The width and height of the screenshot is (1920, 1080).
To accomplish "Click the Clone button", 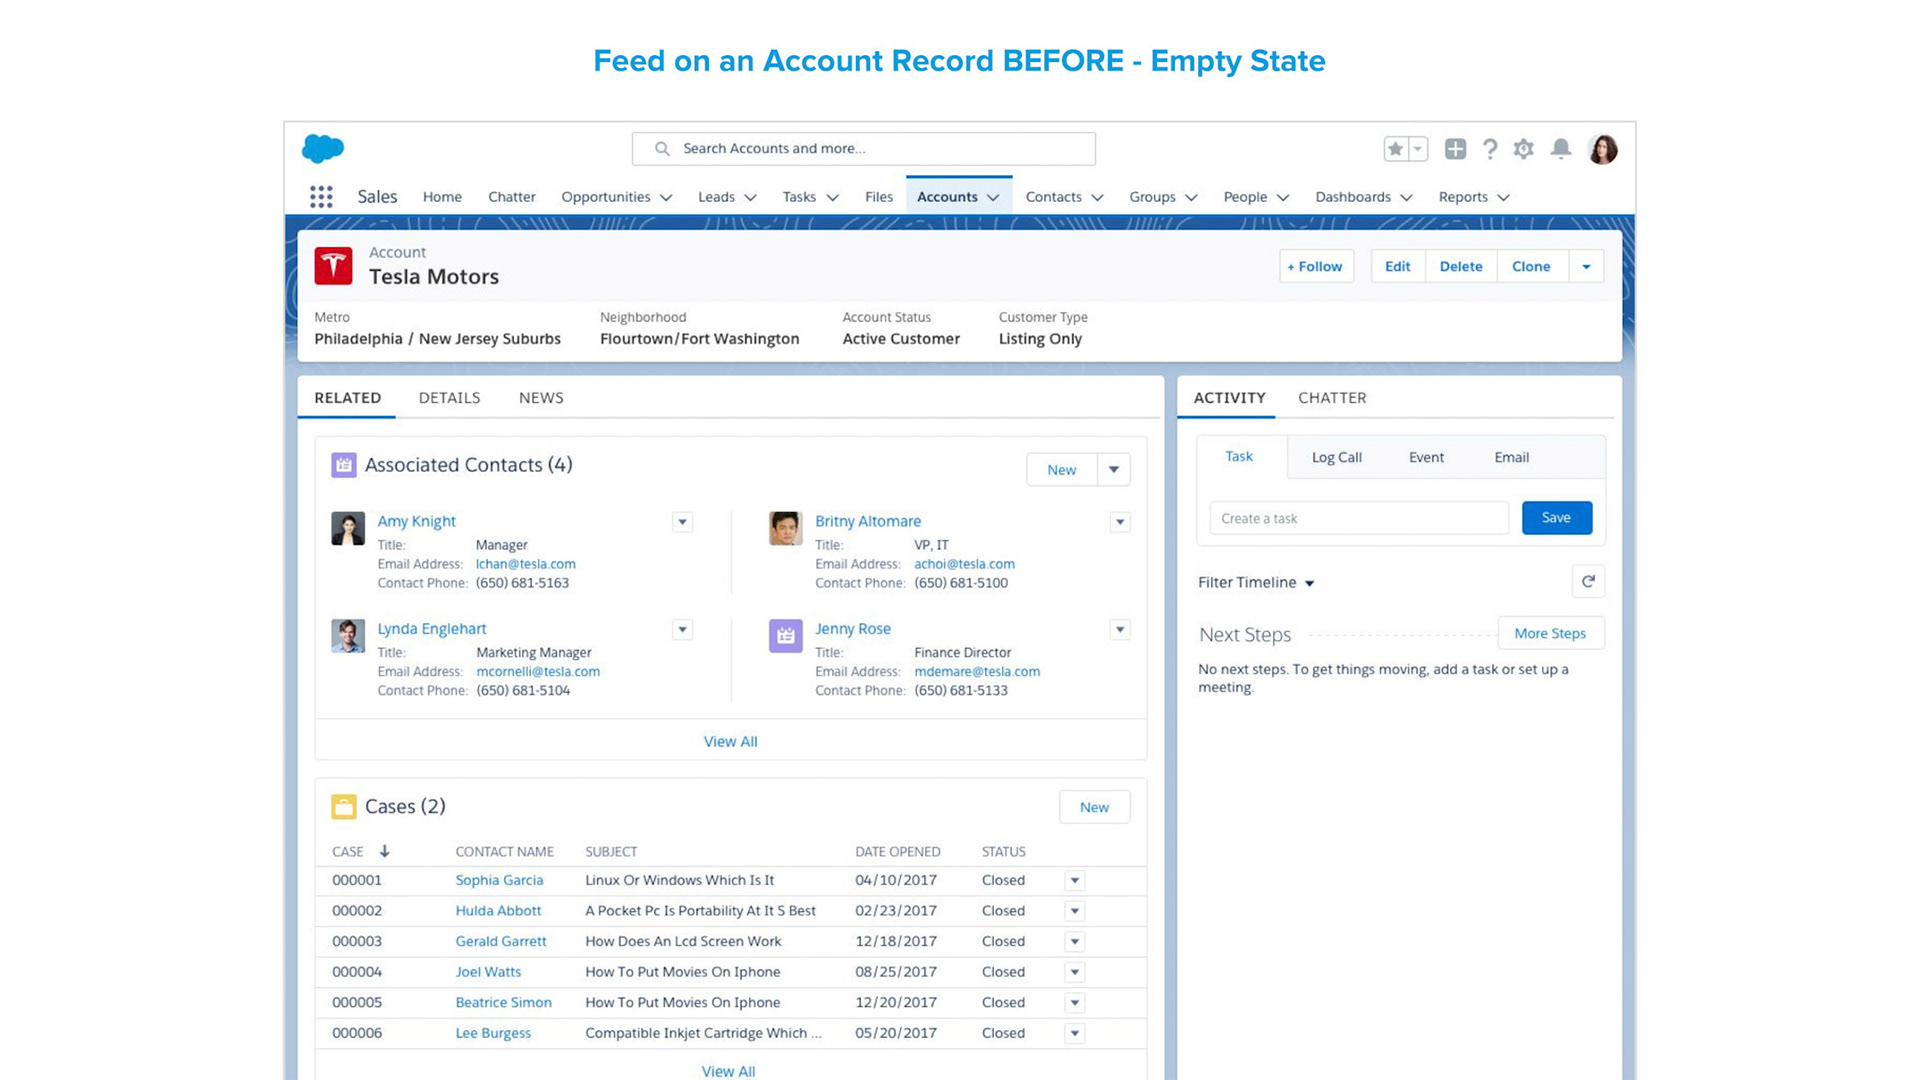I will (1531, 266).
